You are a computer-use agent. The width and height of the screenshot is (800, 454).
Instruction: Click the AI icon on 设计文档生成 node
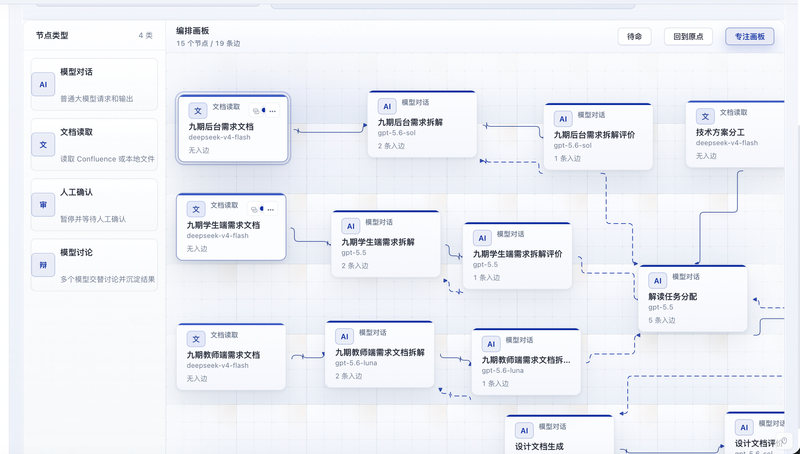click(x=524, y=431)
